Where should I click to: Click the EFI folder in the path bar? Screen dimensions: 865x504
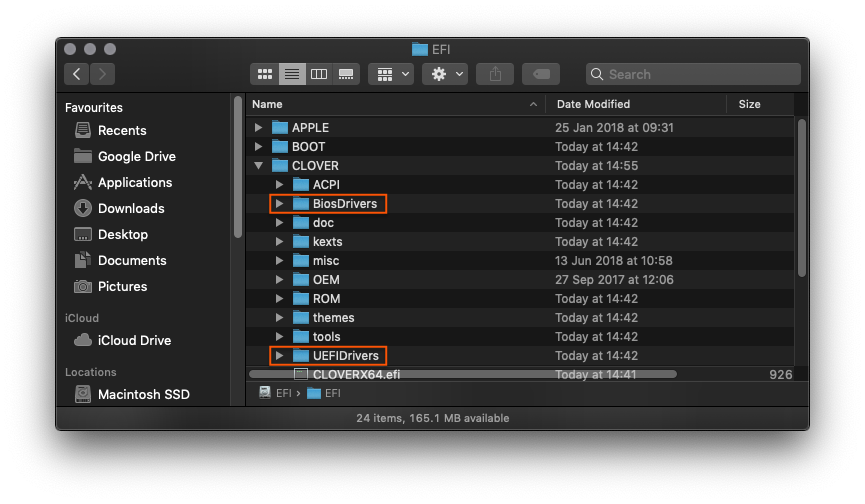324,393
